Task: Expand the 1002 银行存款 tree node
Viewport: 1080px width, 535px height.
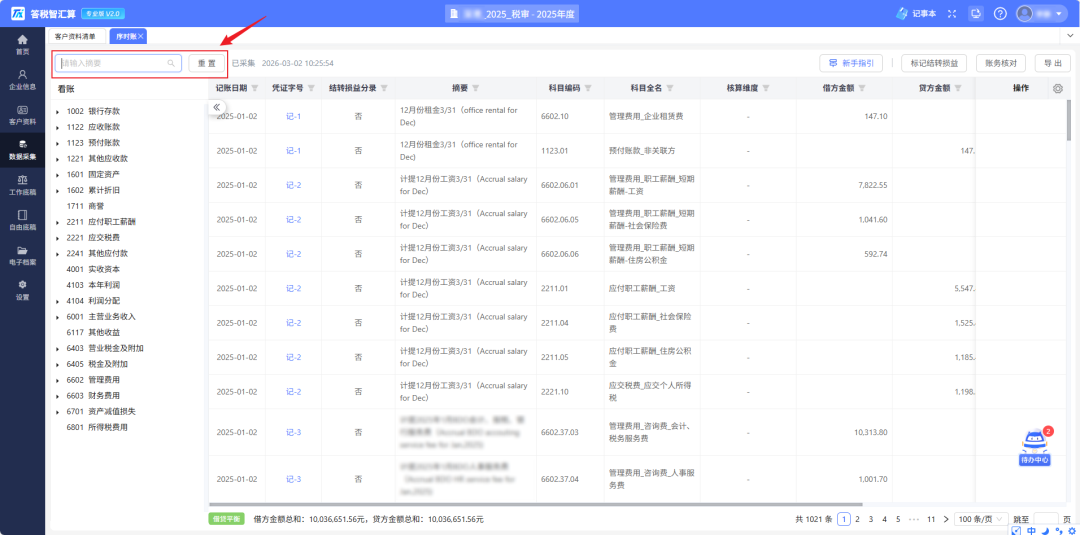Action: (58, 112)
